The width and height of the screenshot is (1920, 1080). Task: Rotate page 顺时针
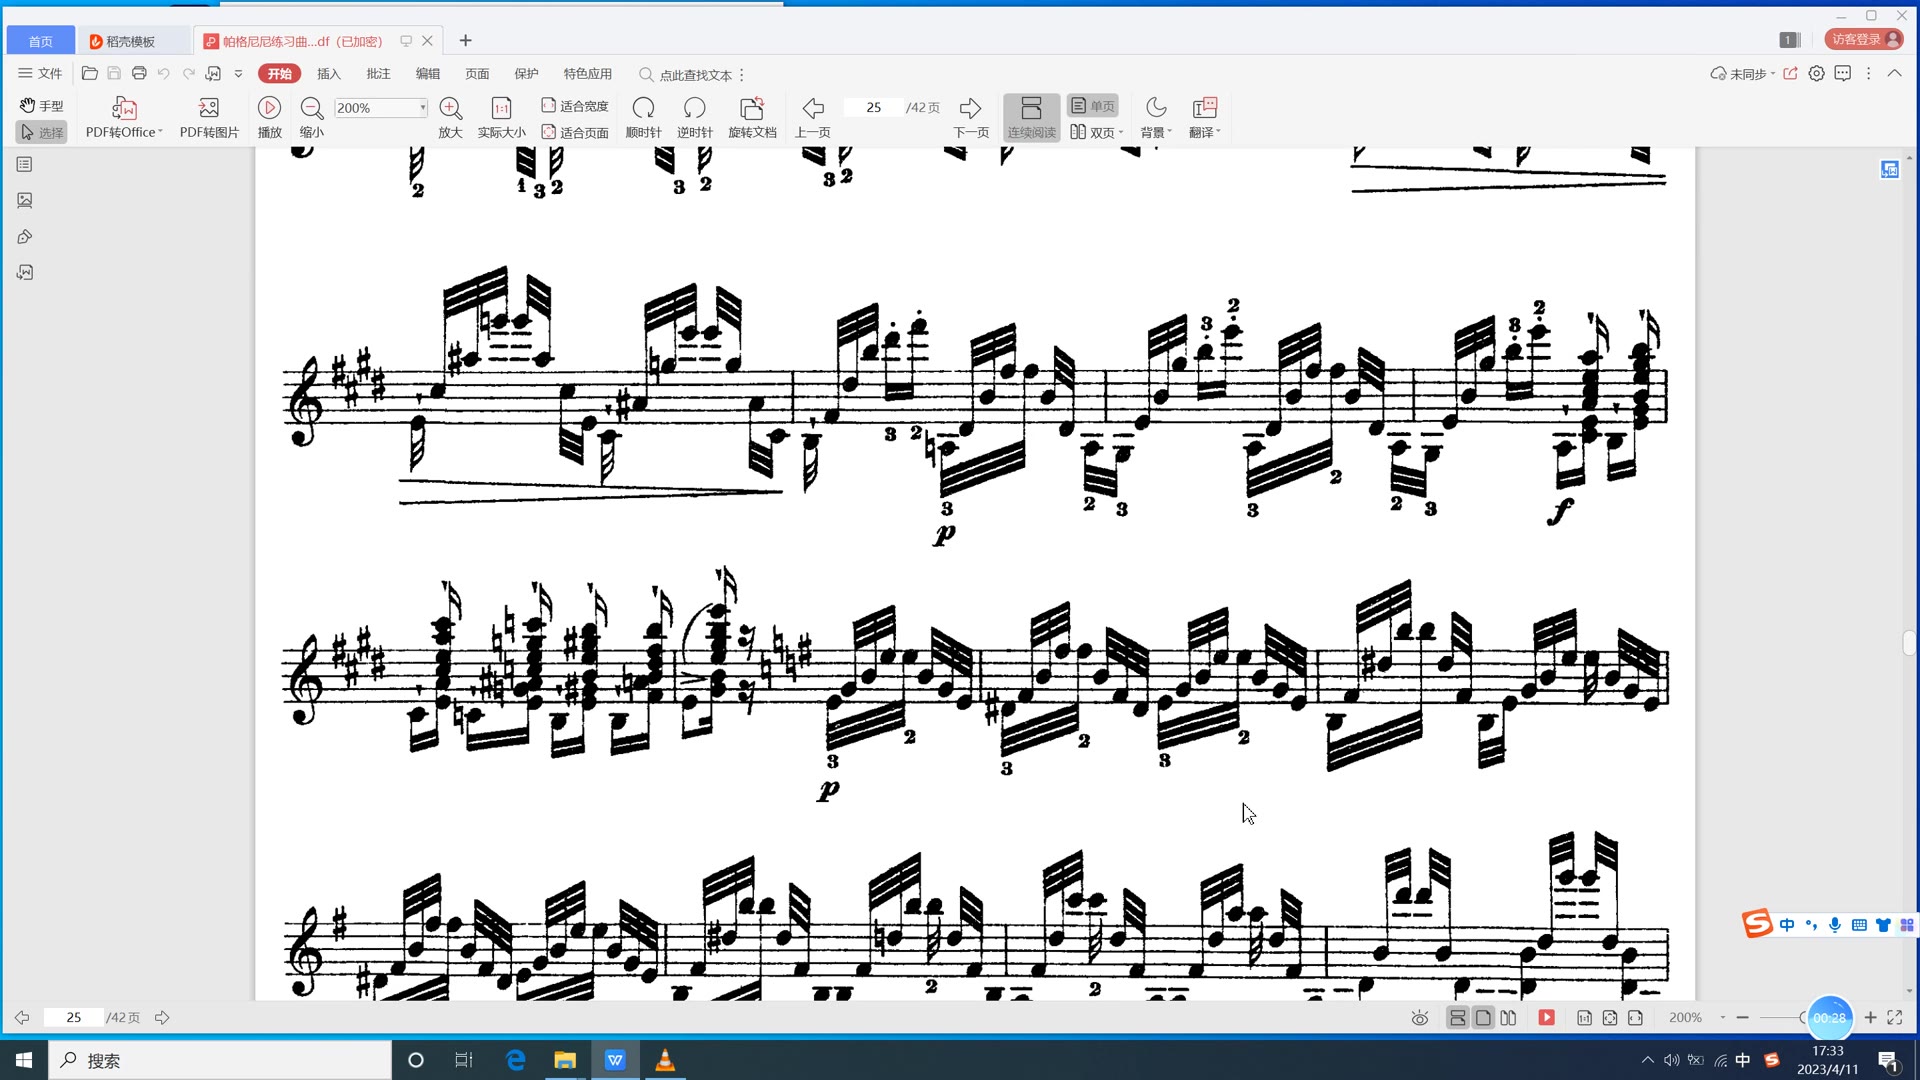[643, 118]
